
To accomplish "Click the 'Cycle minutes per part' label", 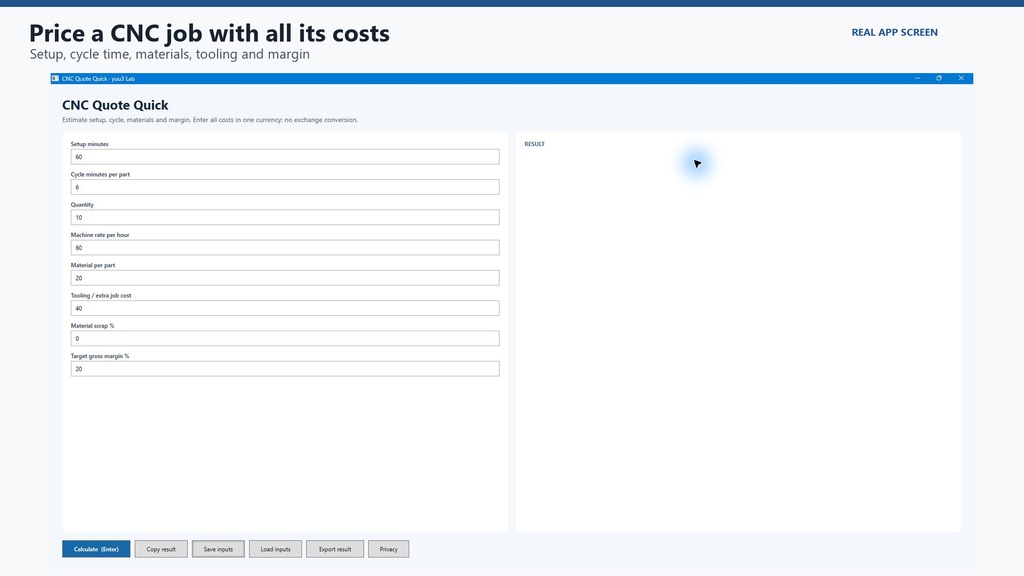I will click(x=100, y=174).
